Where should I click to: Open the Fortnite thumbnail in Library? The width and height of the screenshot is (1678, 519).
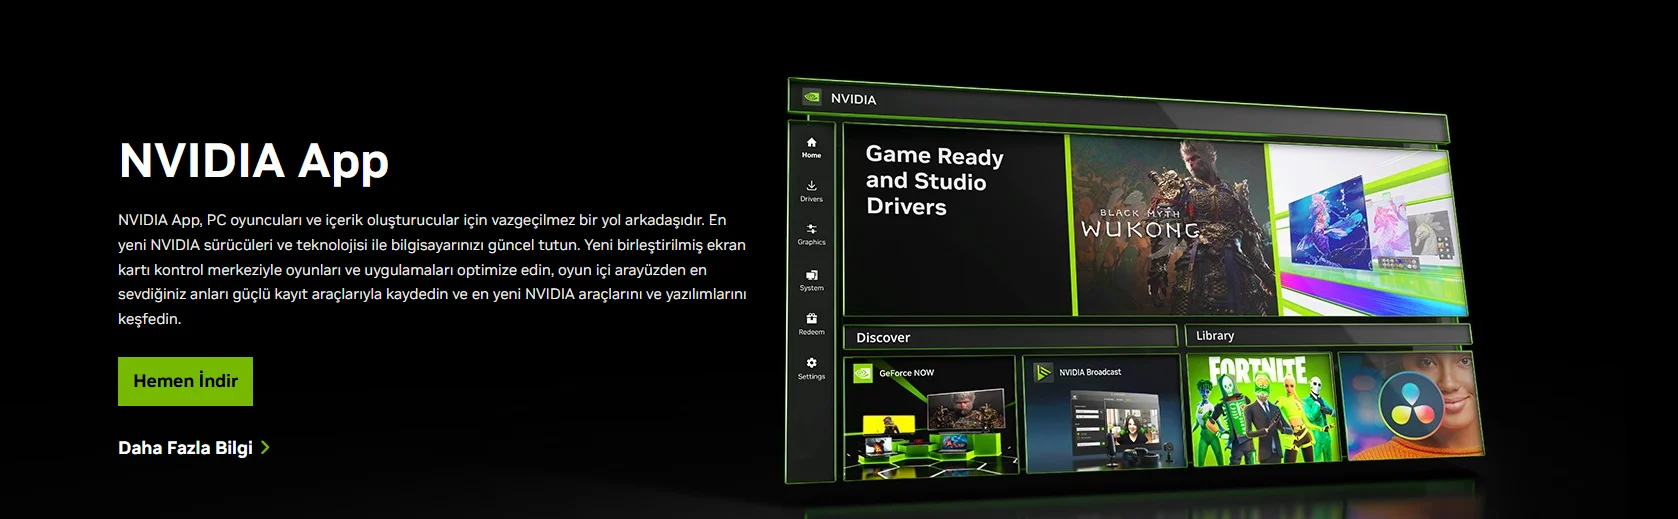pyautogui.click(x=1262, y=407)
